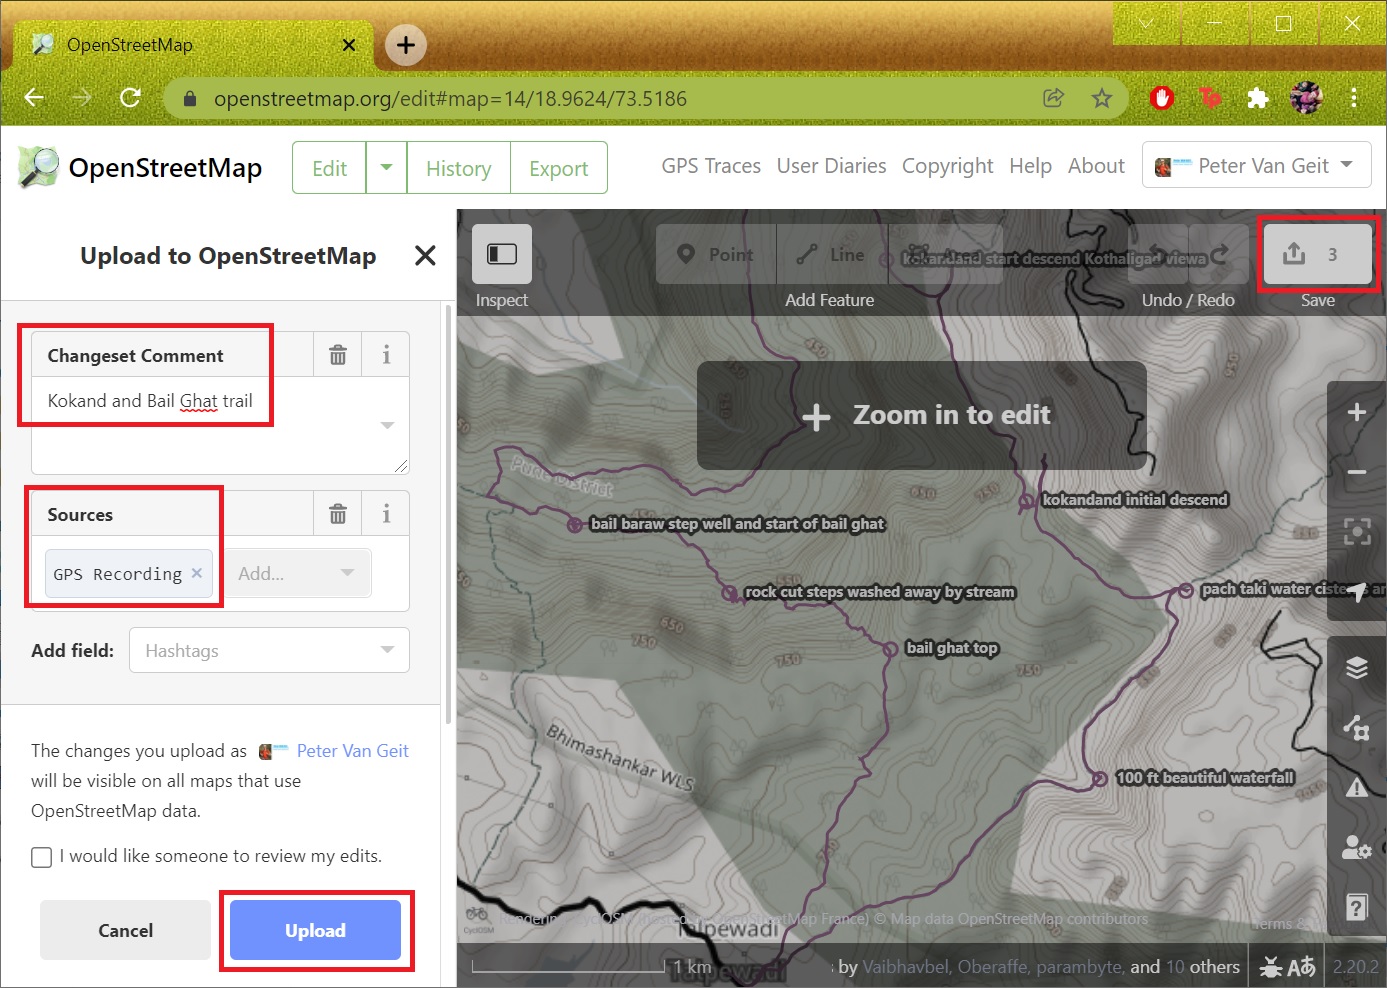Select the bail ghat top map label
This screenshot has width=1387, height=988.
pyautogui.click(x=951, y=648)
